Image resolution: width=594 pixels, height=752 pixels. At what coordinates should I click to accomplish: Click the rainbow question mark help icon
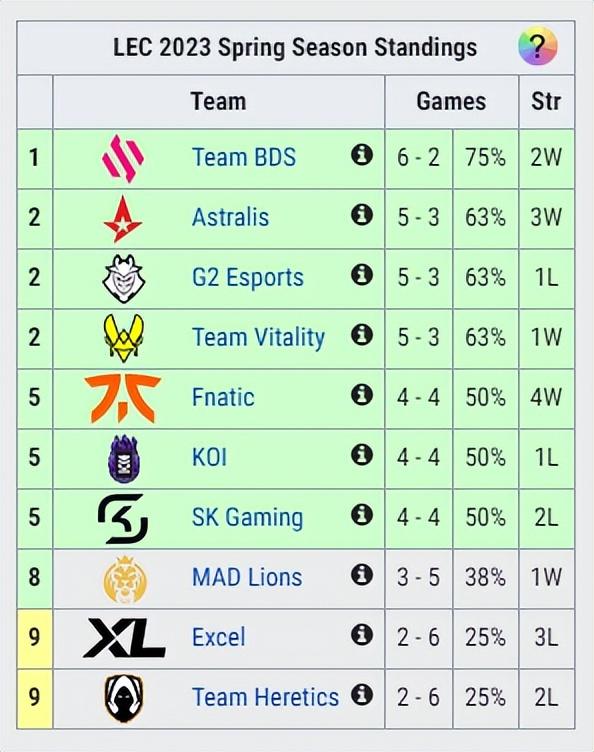pos(537,46)
